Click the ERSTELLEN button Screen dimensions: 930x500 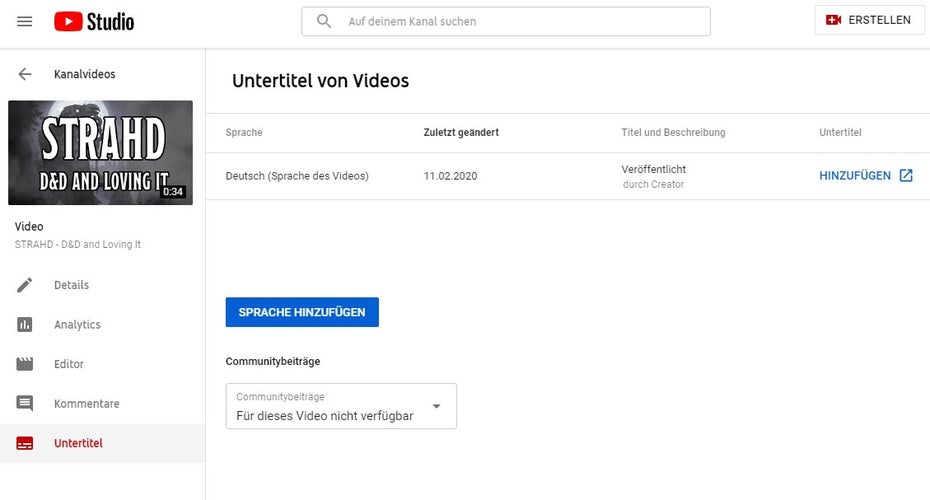[x=869, y=20]
